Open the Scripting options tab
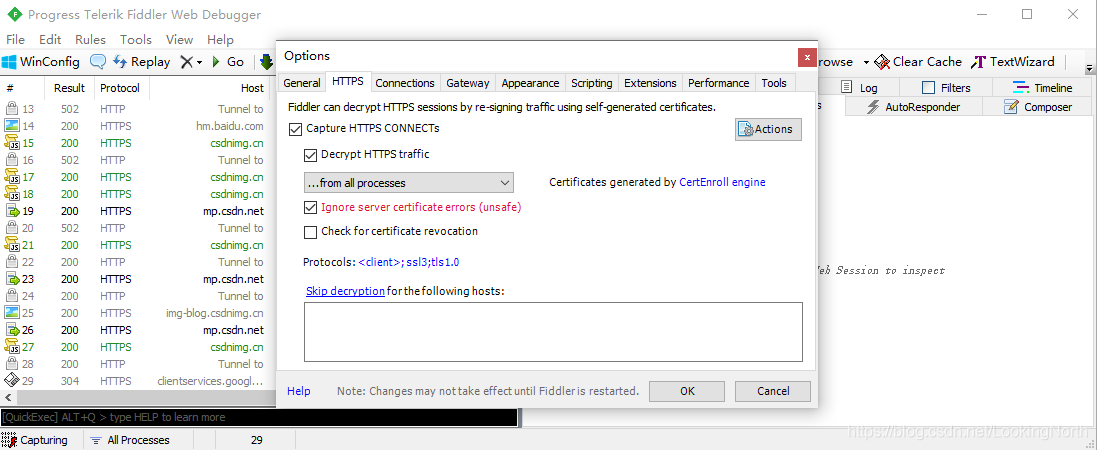Screen dimensions: 1097x450 [591, 83]
